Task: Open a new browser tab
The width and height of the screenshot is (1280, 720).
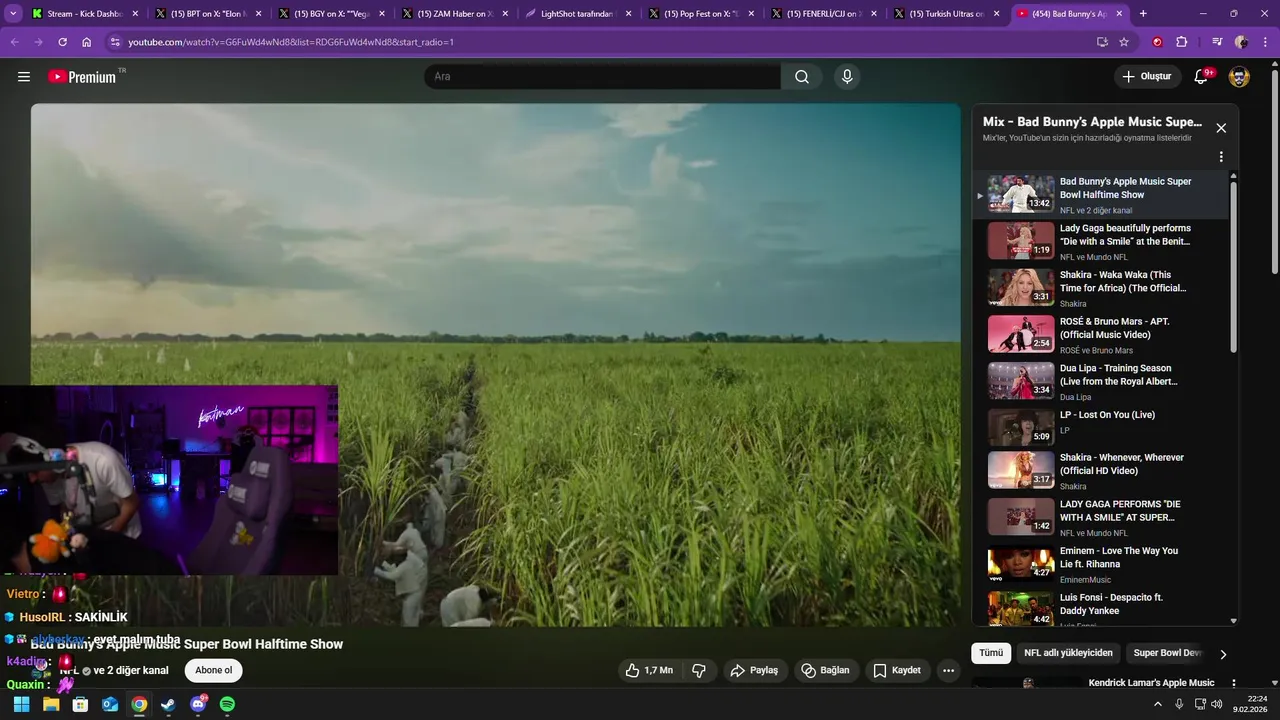Action: tap(1143, 14)
